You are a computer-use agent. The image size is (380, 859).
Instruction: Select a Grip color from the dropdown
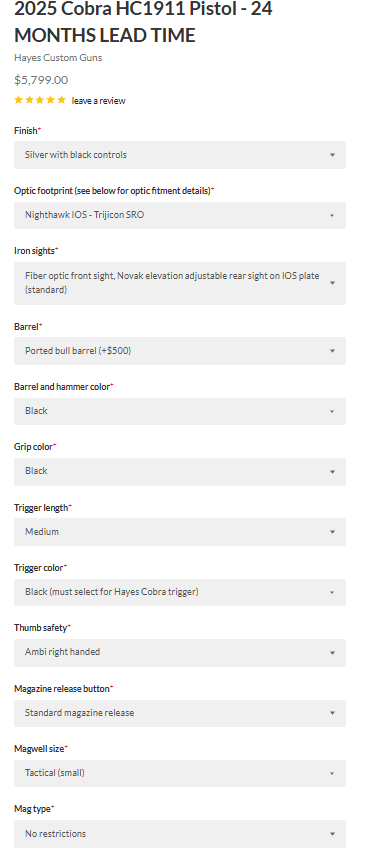point(180,472)
